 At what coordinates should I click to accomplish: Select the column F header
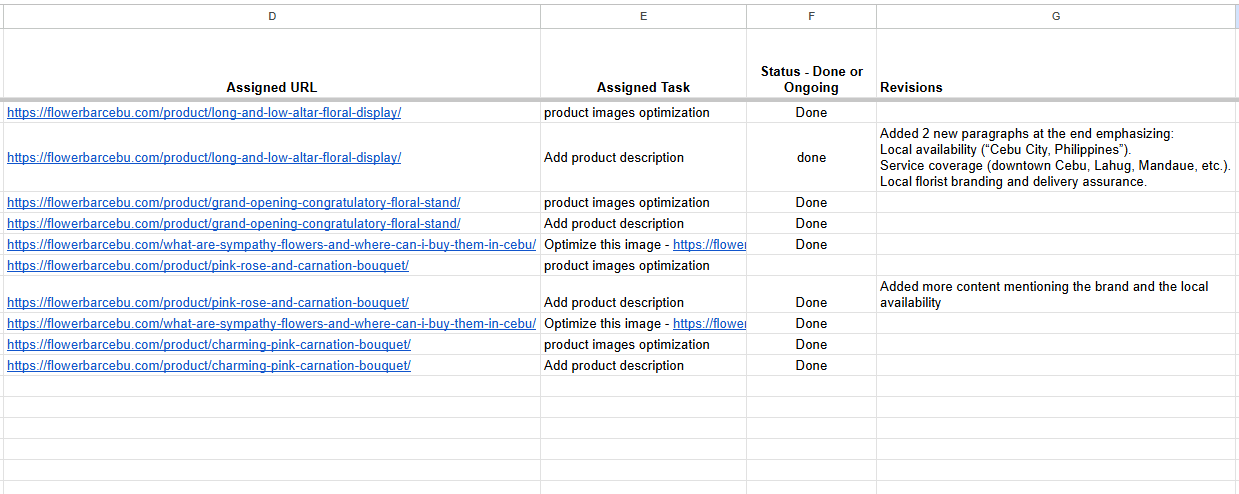811,16
